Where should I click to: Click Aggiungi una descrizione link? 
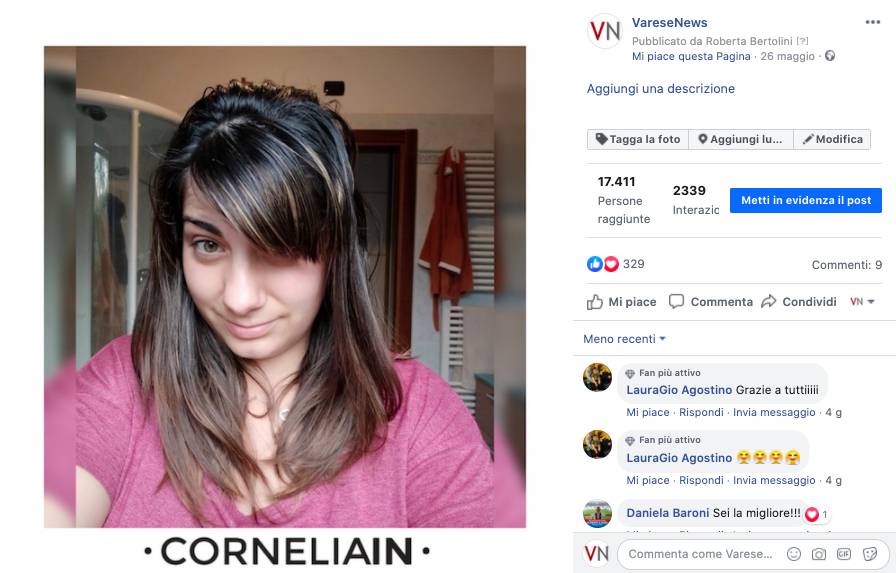(x=661, y=89)
